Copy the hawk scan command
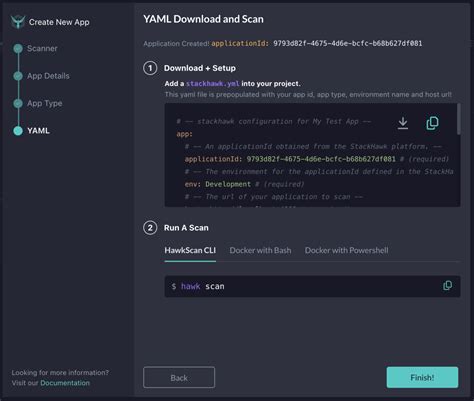 coord(447,286)
